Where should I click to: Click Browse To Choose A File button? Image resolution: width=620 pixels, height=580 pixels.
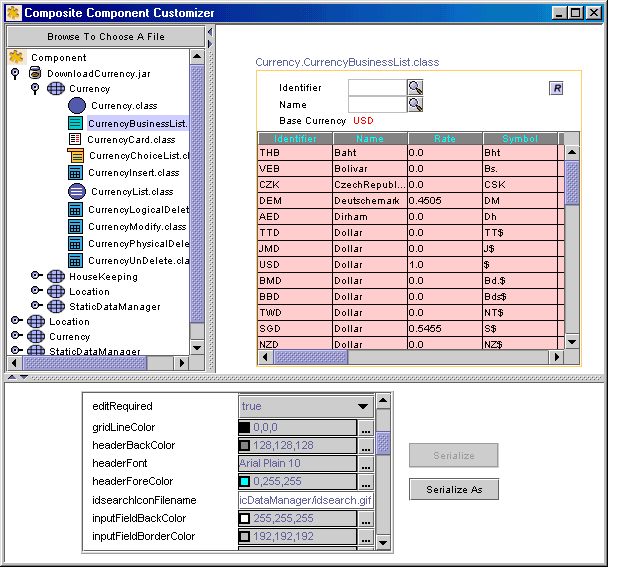coord(106,36)
